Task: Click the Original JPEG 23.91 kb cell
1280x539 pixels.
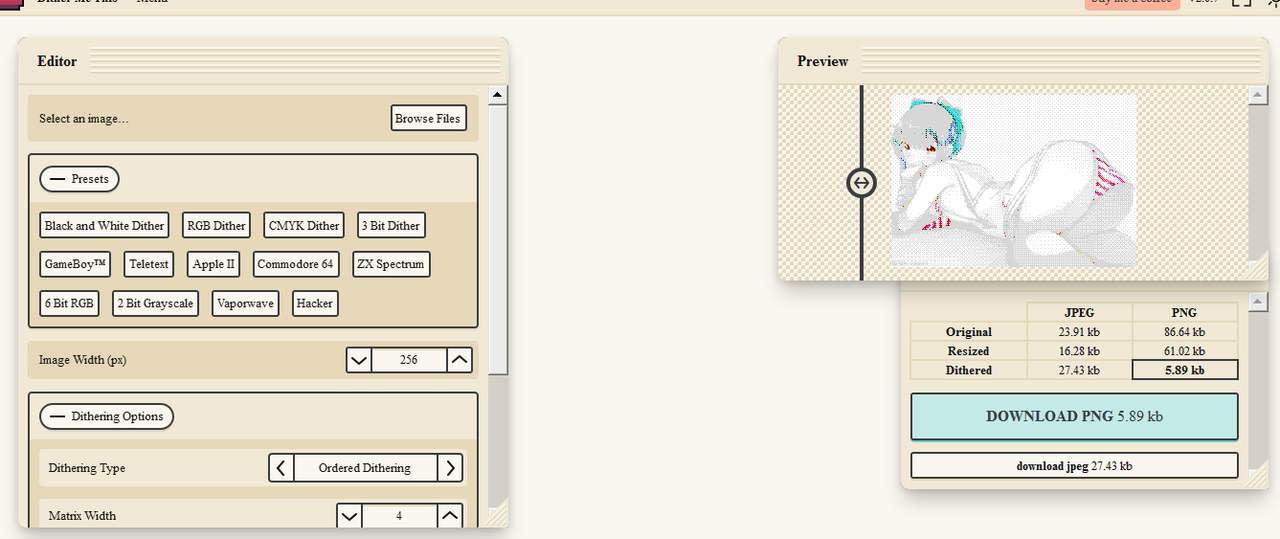Action: [x=1079, y=332]
